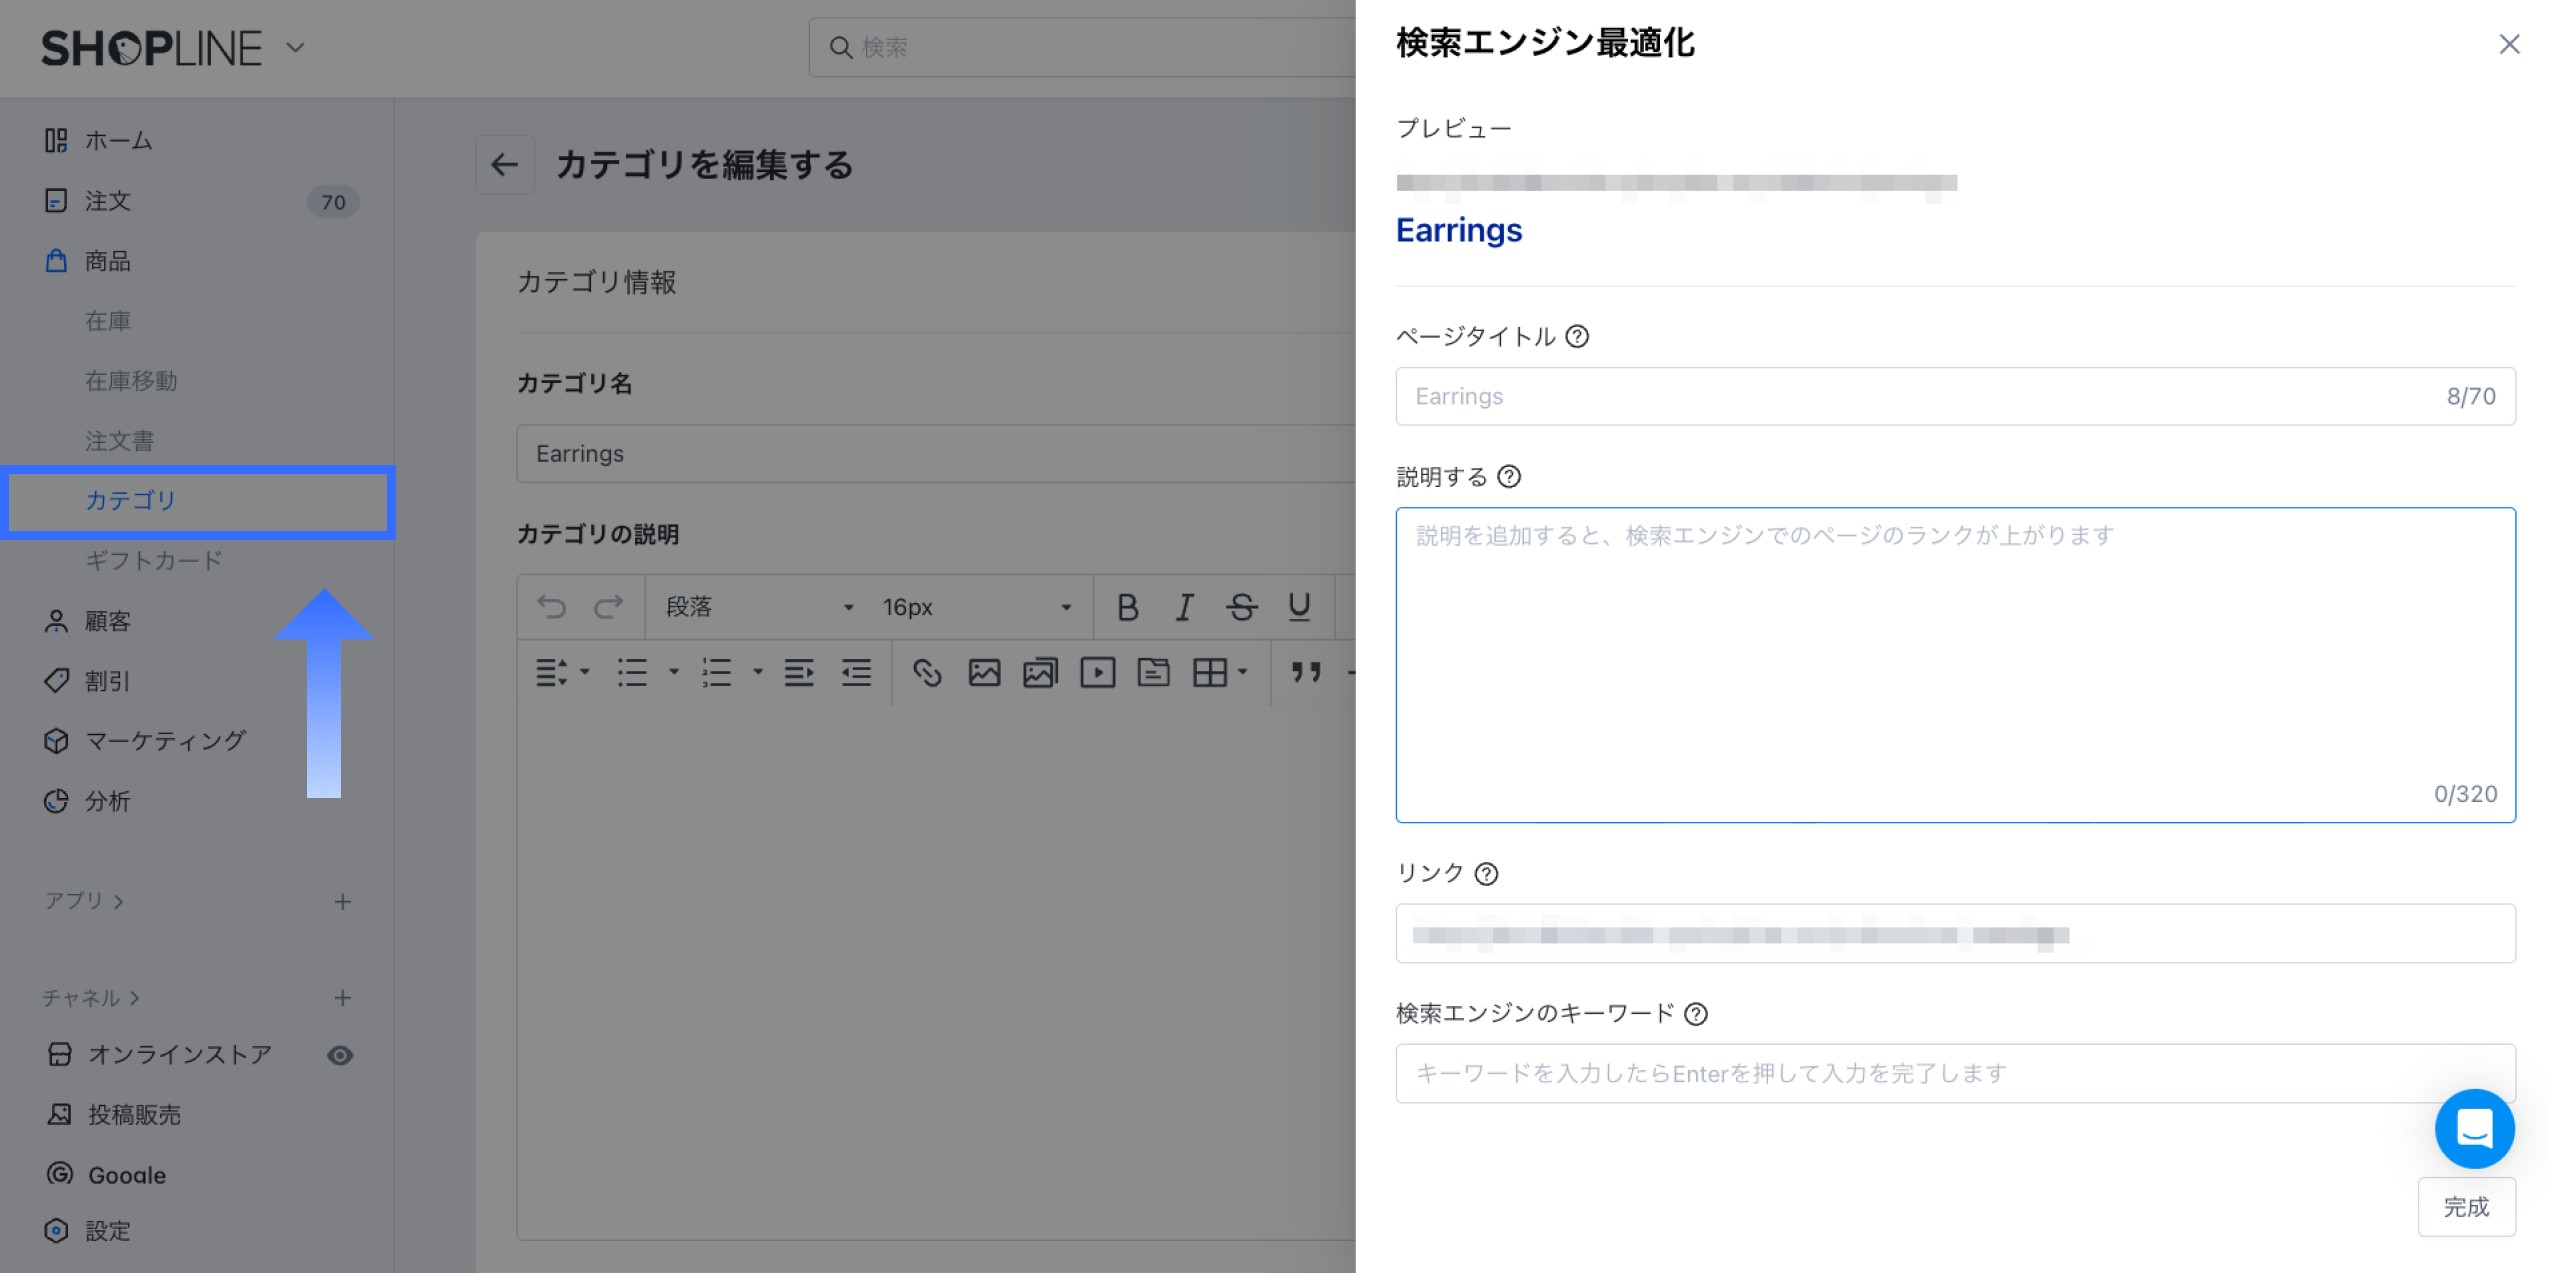Image resolution: width=2550 pixels, height=1273 pixels.
Task: Toggle underline formatting
Action: point(1299,607)
